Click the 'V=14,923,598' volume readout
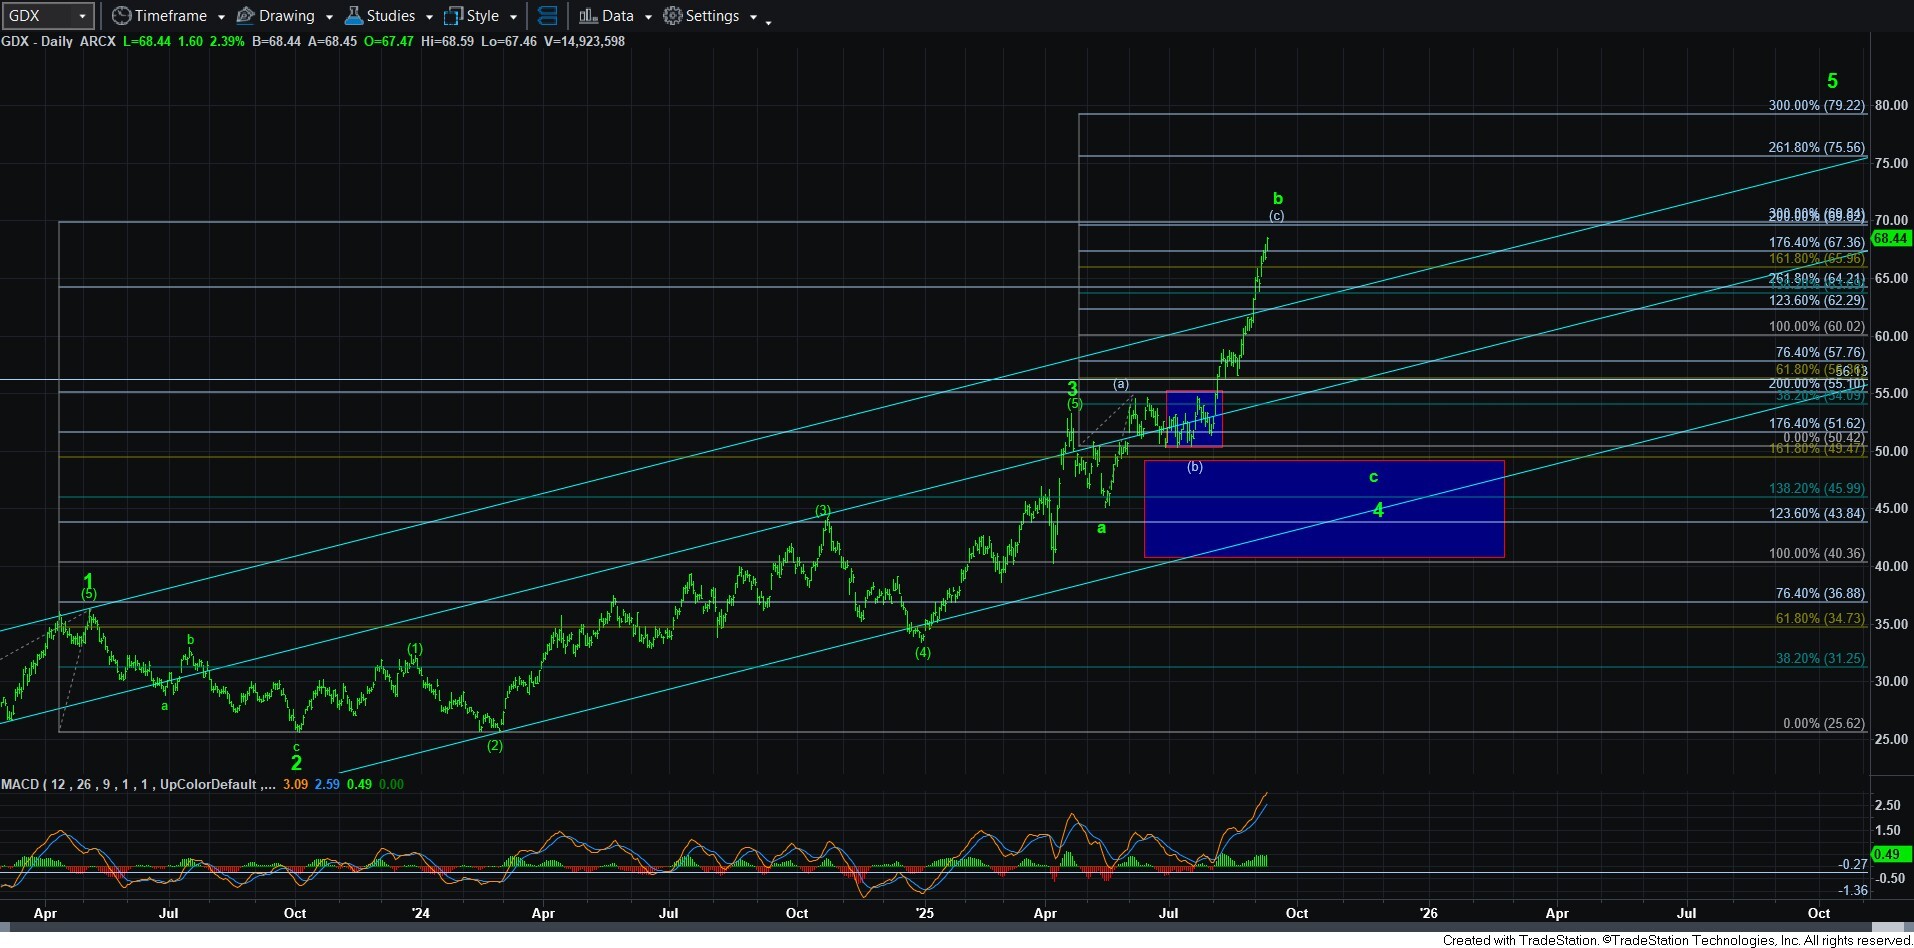 pyautogui.click(x=584, y=41)
